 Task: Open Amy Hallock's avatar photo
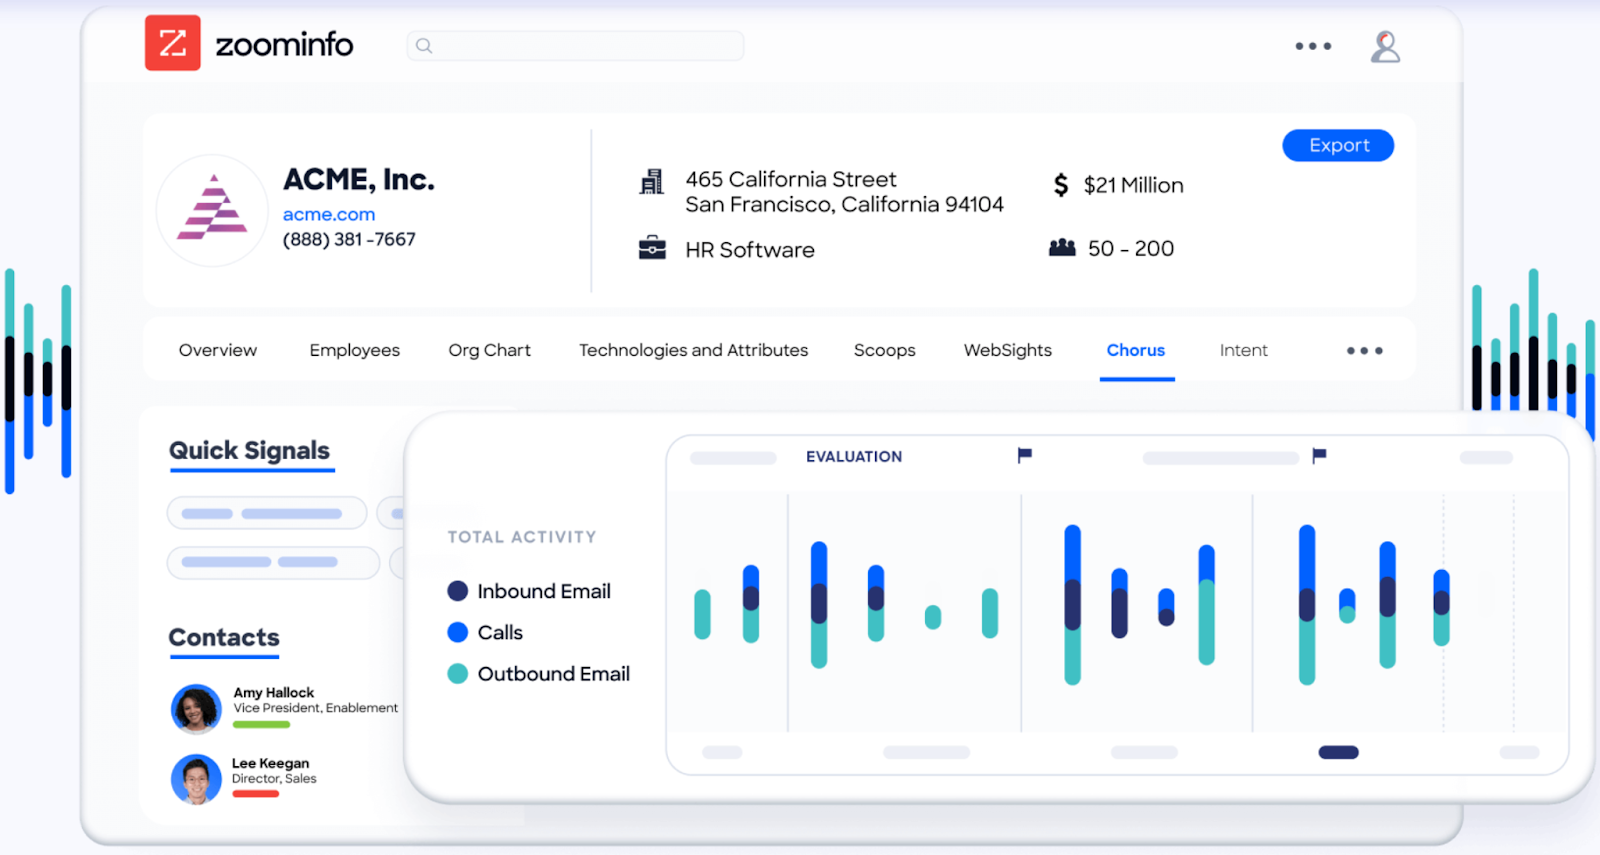pos(196,709)
